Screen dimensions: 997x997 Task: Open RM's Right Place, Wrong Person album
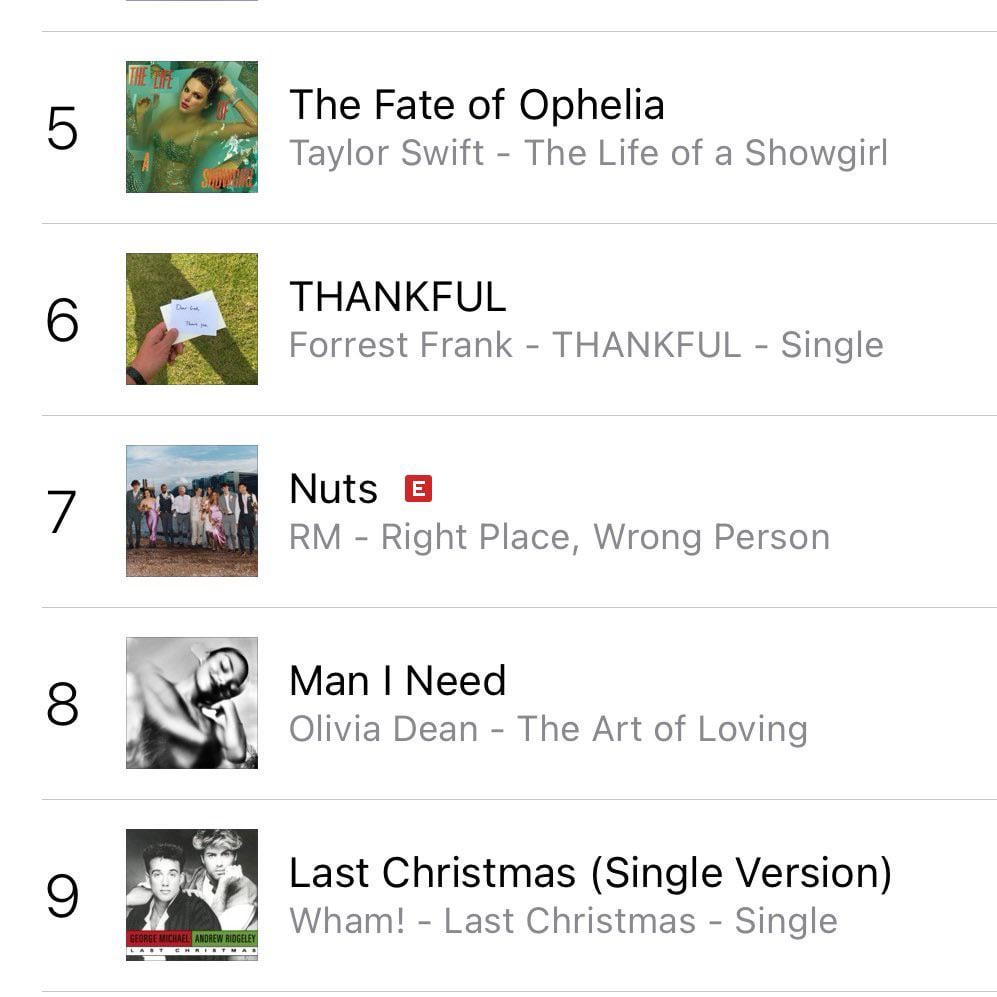560,537
